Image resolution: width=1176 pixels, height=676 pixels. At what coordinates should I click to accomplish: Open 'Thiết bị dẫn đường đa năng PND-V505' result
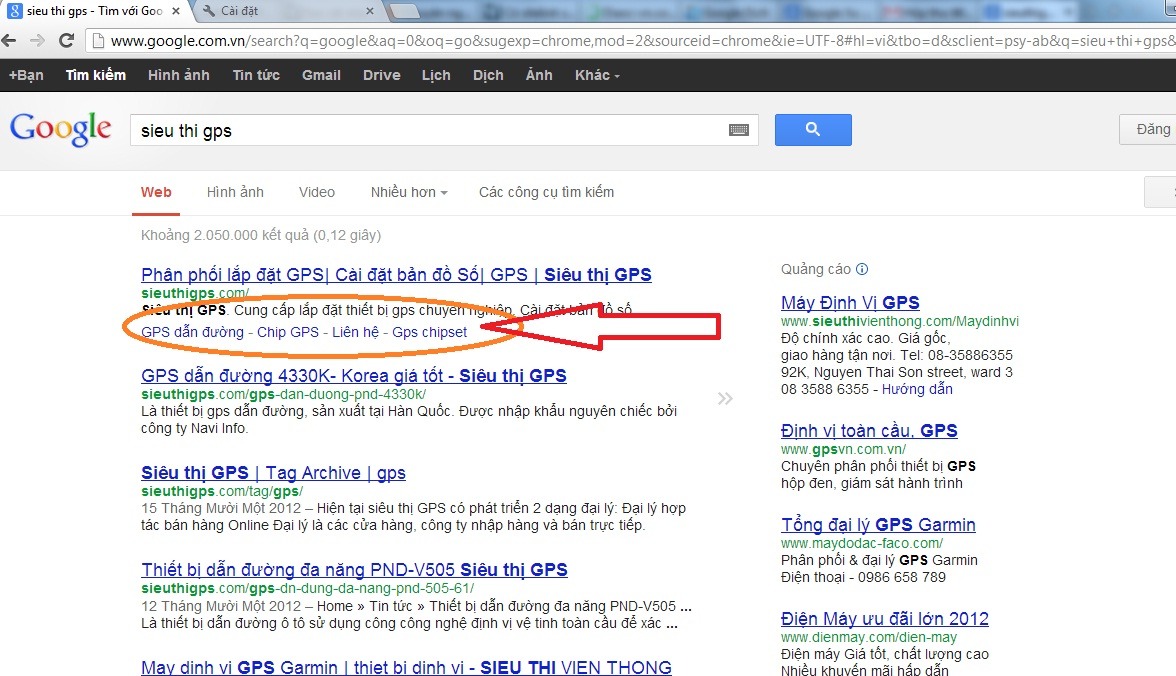[x=354, y=569]
